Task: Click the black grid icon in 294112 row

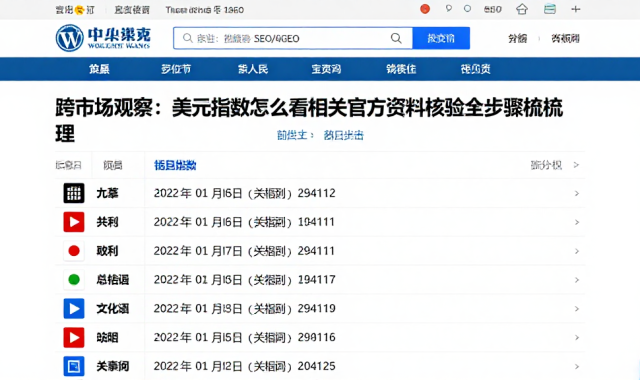Action: click(x=74, y=193)
